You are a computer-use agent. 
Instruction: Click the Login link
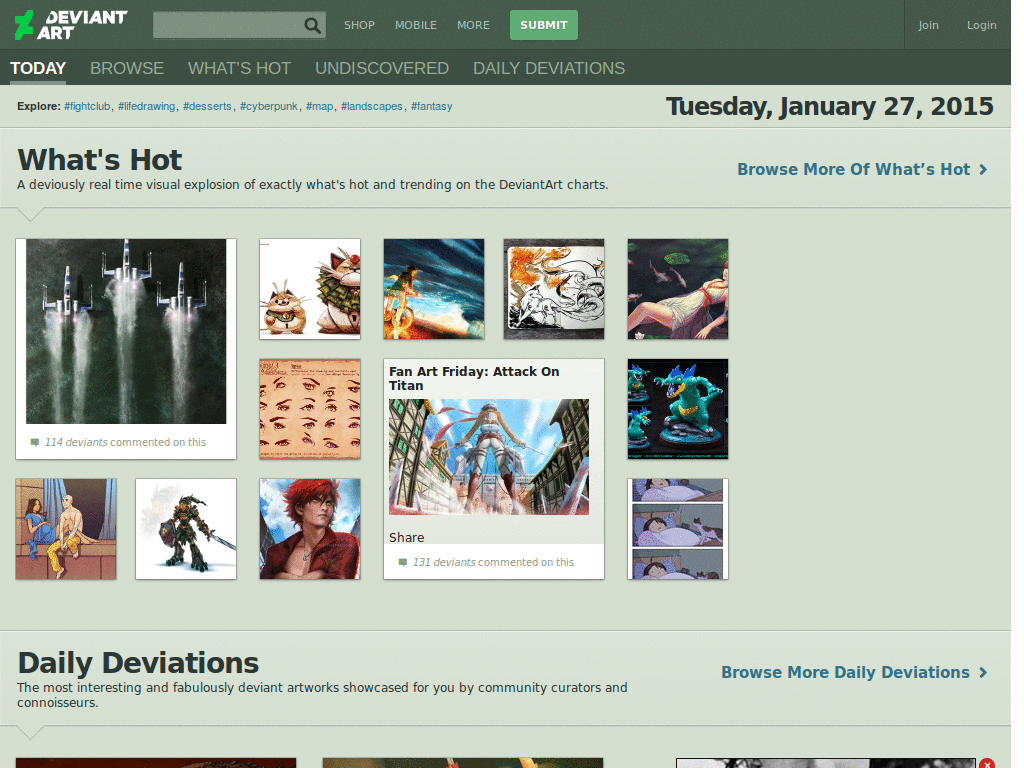(x=982, y=25)
